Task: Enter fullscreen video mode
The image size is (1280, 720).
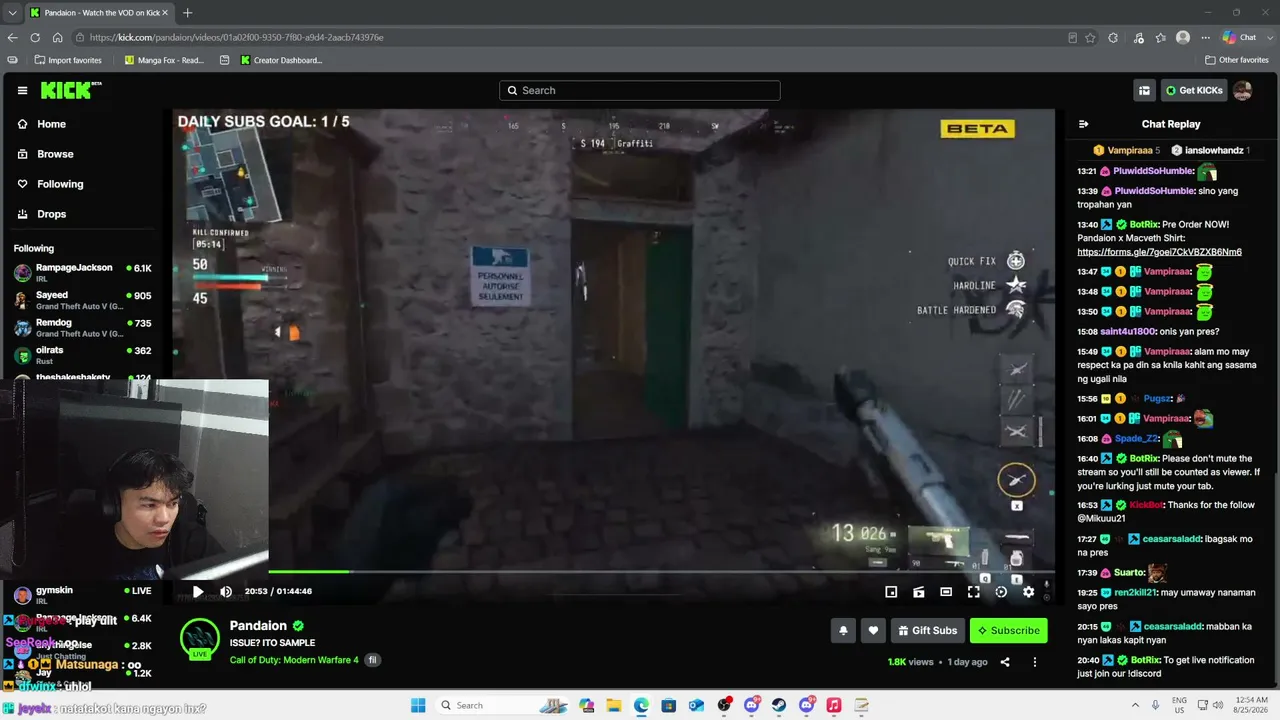Action: coord(974,592)
